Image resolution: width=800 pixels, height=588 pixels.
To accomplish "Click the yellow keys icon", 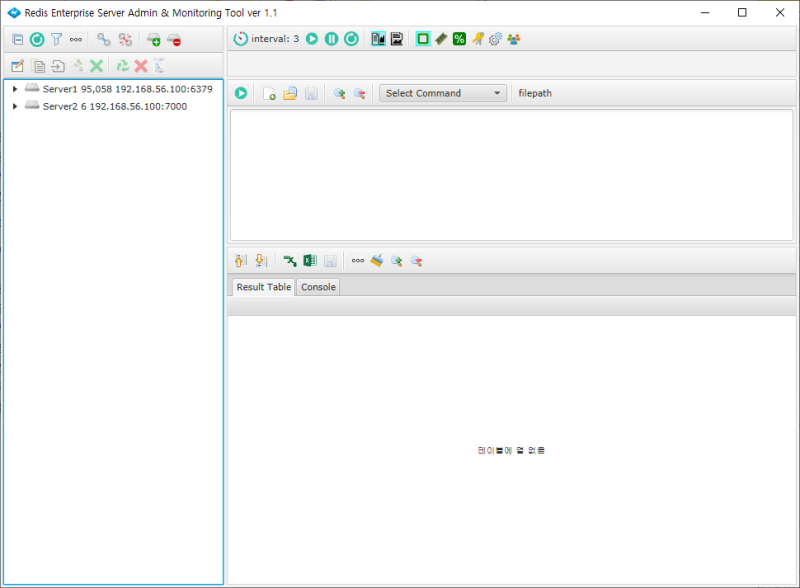I will [x=477, y=39].
